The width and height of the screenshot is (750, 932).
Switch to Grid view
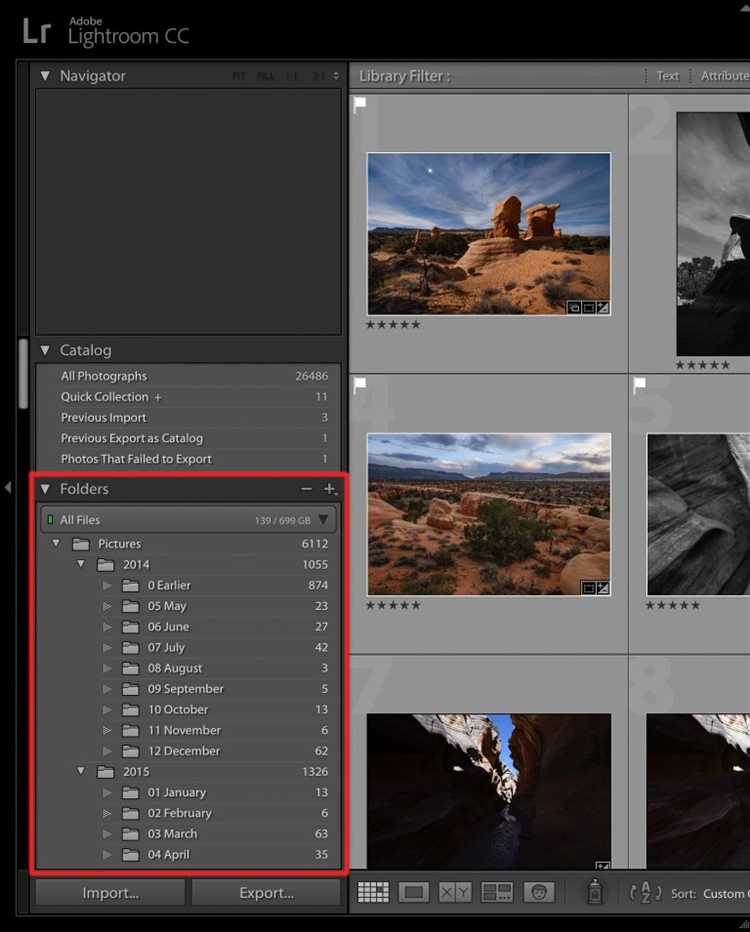coord(373,892)
